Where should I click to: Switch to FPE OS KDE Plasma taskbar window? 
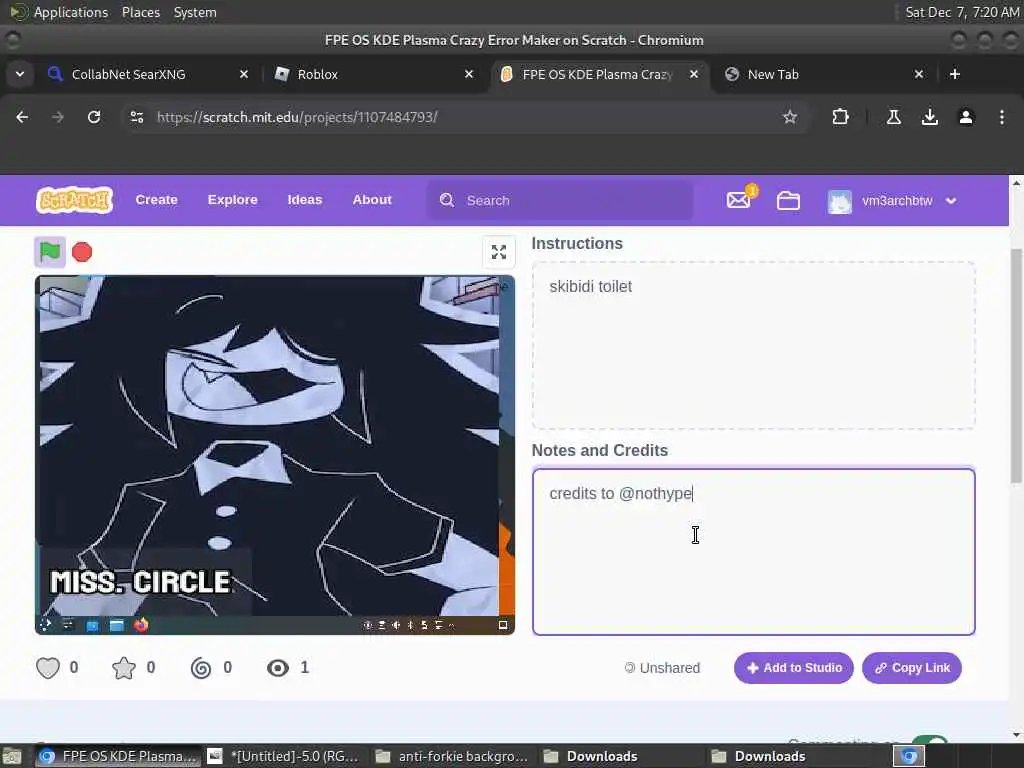click(118, 756)
